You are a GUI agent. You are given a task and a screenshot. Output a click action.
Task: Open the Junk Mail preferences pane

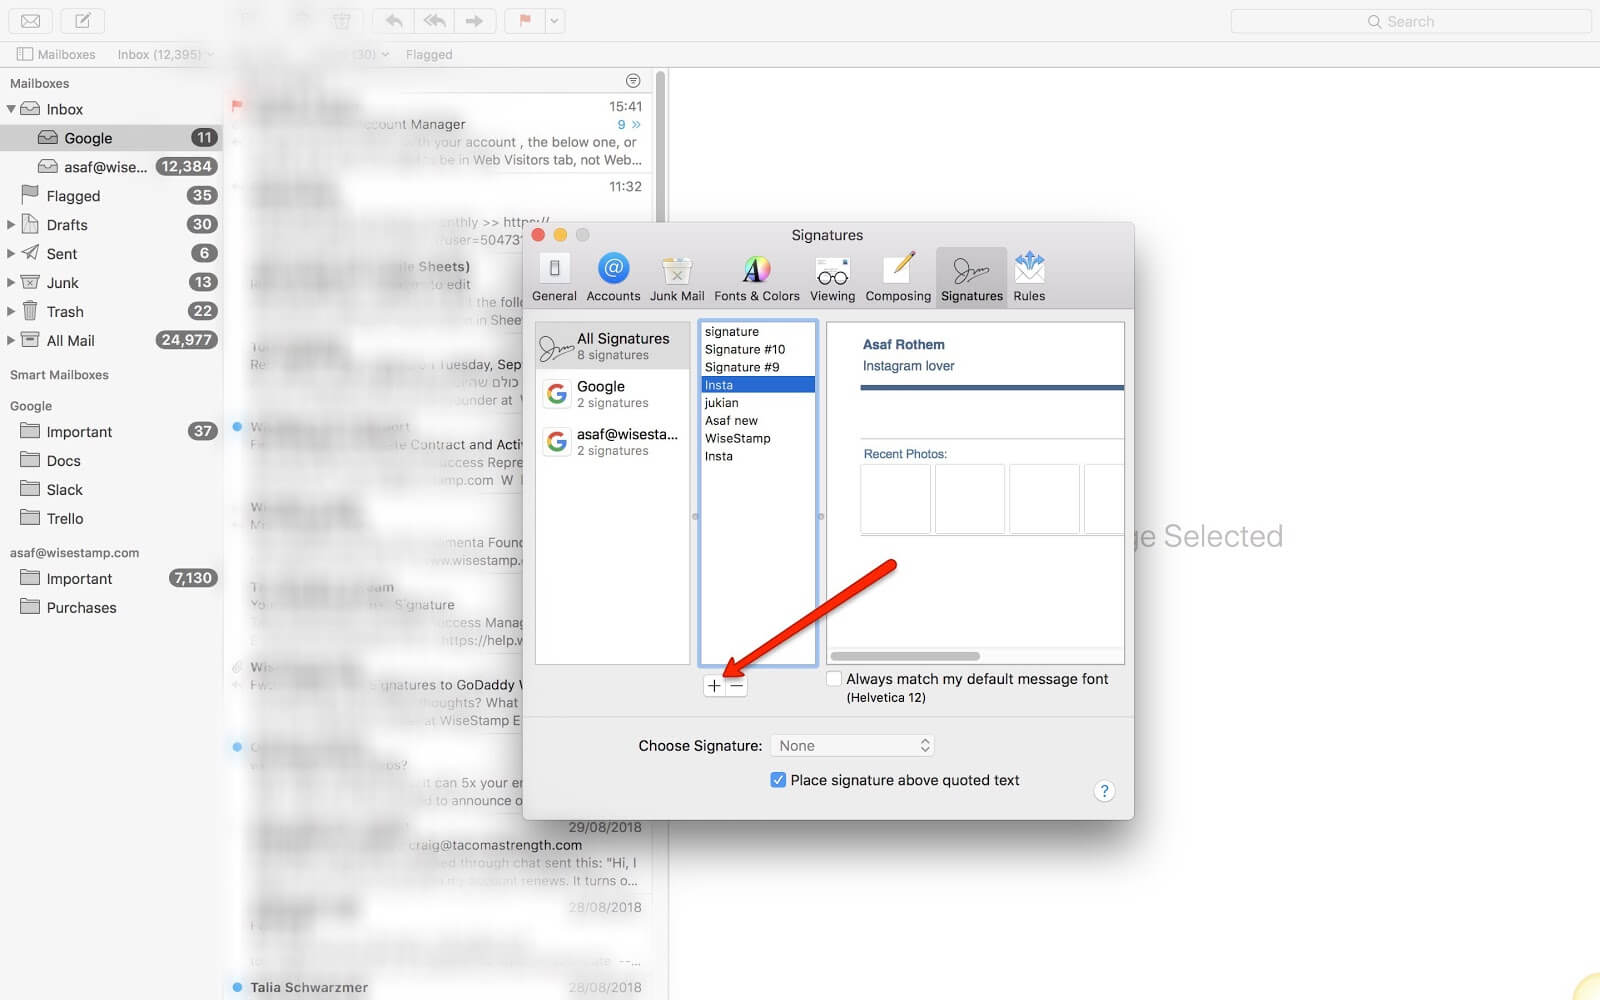pyautogui.click(x=676, y=276)
